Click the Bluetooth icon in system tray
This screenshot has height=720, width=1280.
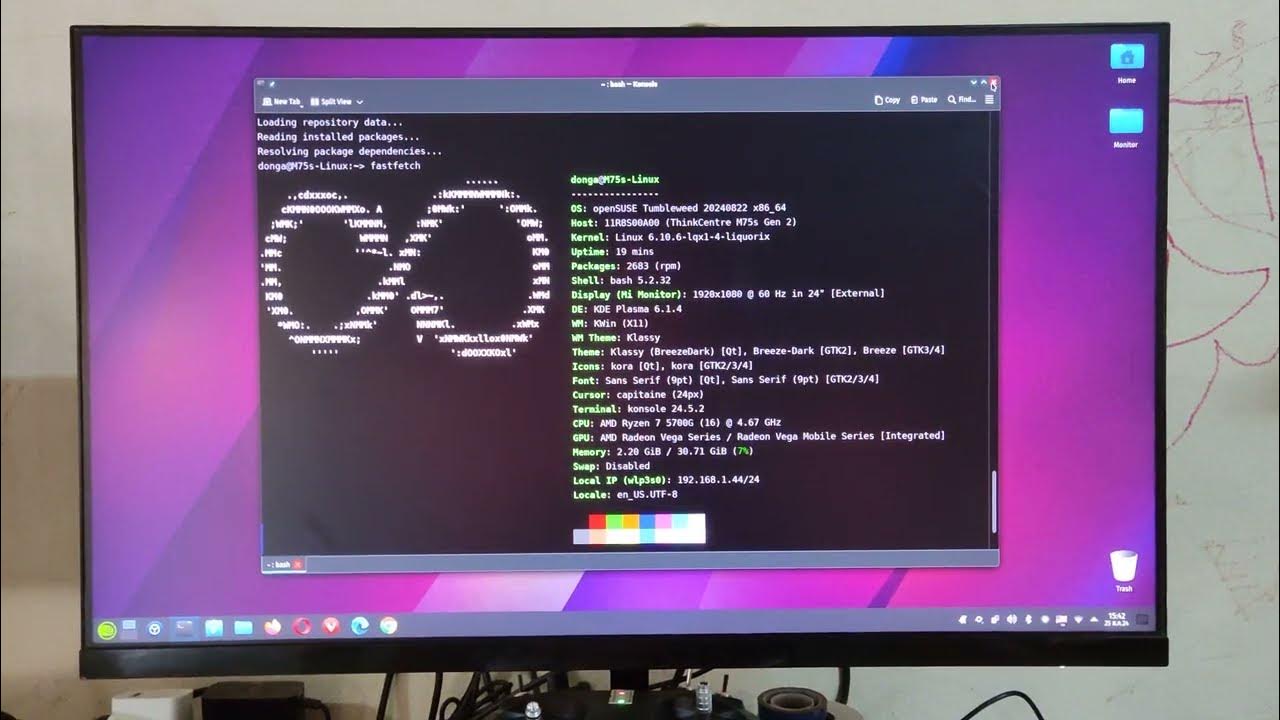click(x=1028, y=619)
